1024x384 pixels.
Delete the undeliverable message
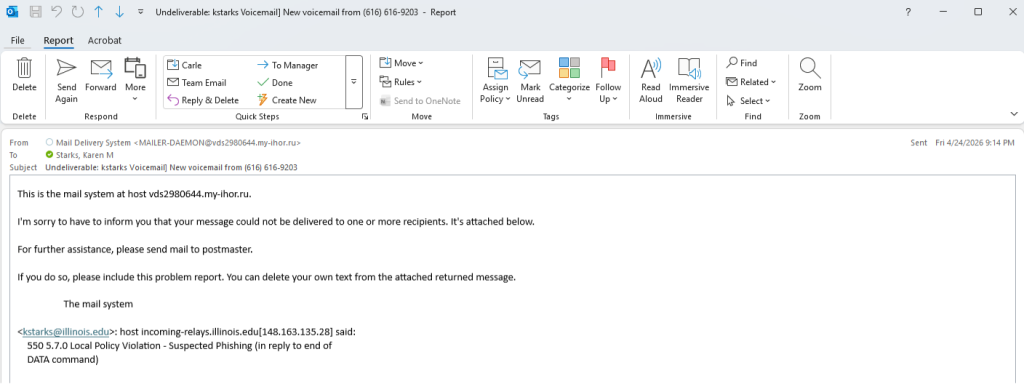[x=24, y=75]
